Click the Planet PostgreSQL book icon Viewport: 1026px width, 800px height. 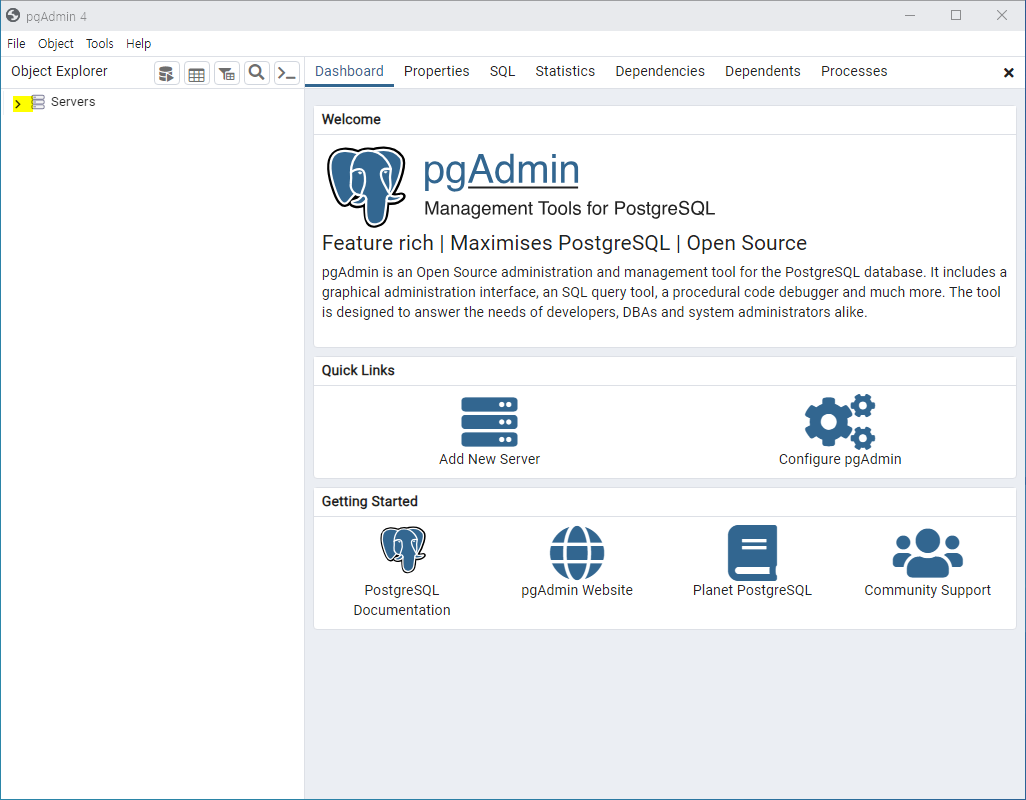coord(752,553)
